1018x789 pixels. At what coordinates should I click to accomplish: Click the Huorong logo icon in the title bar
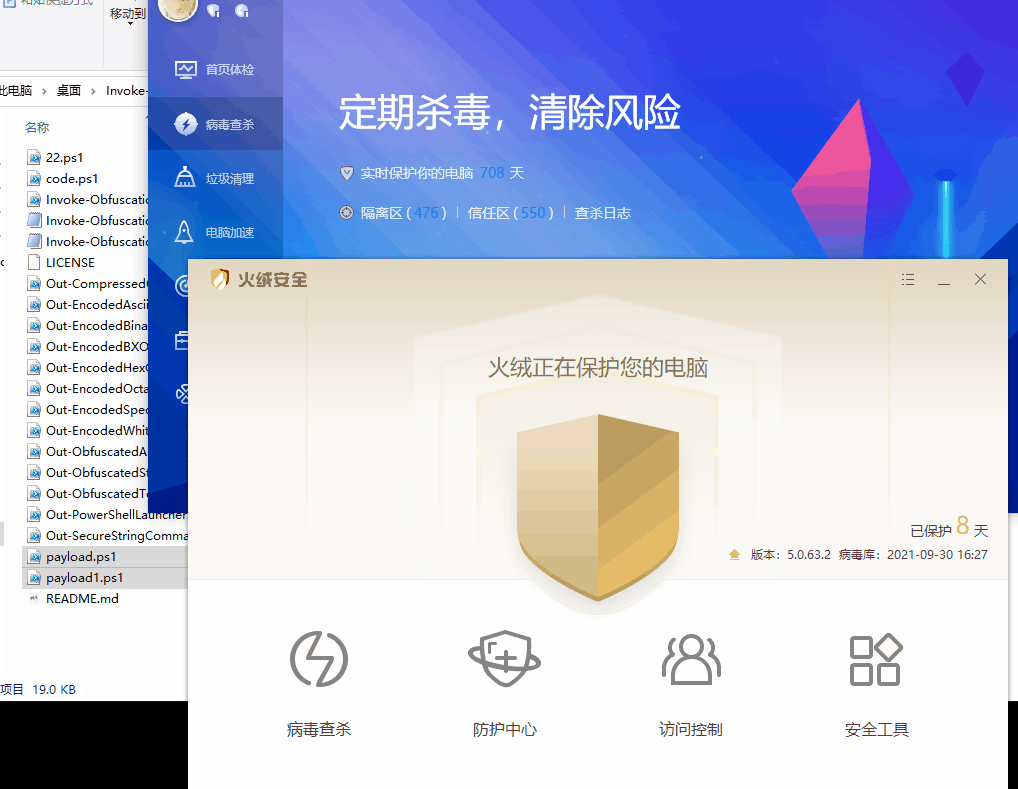pos(220,279)
